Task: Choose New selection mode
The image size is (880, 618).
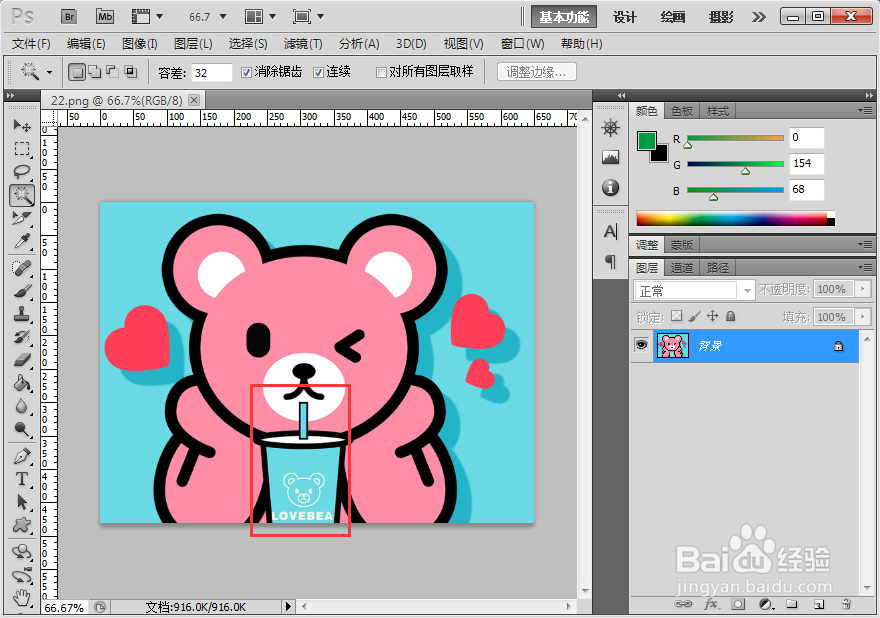Action: (77, 72)
